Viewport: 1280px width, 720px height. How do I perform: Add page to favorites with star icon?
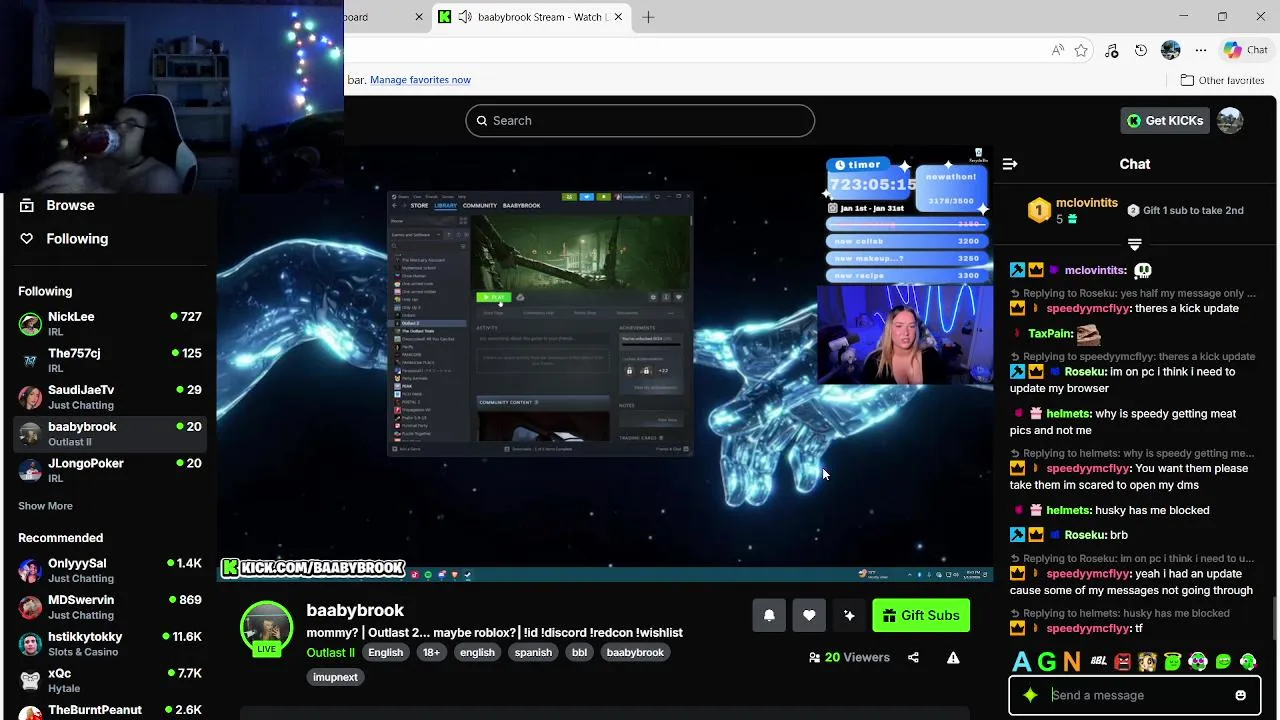(x=1081, y=50)
